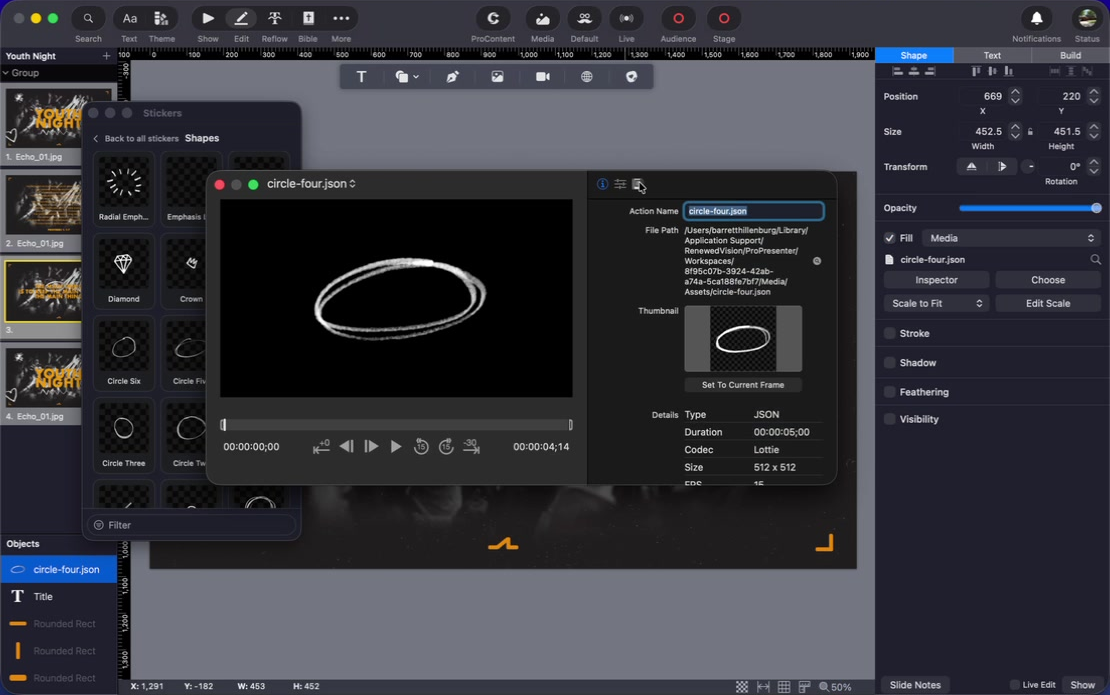The image size is (1110, 695).
Task: Open the Theme toolbar button
Action: (x=161, y=18)
